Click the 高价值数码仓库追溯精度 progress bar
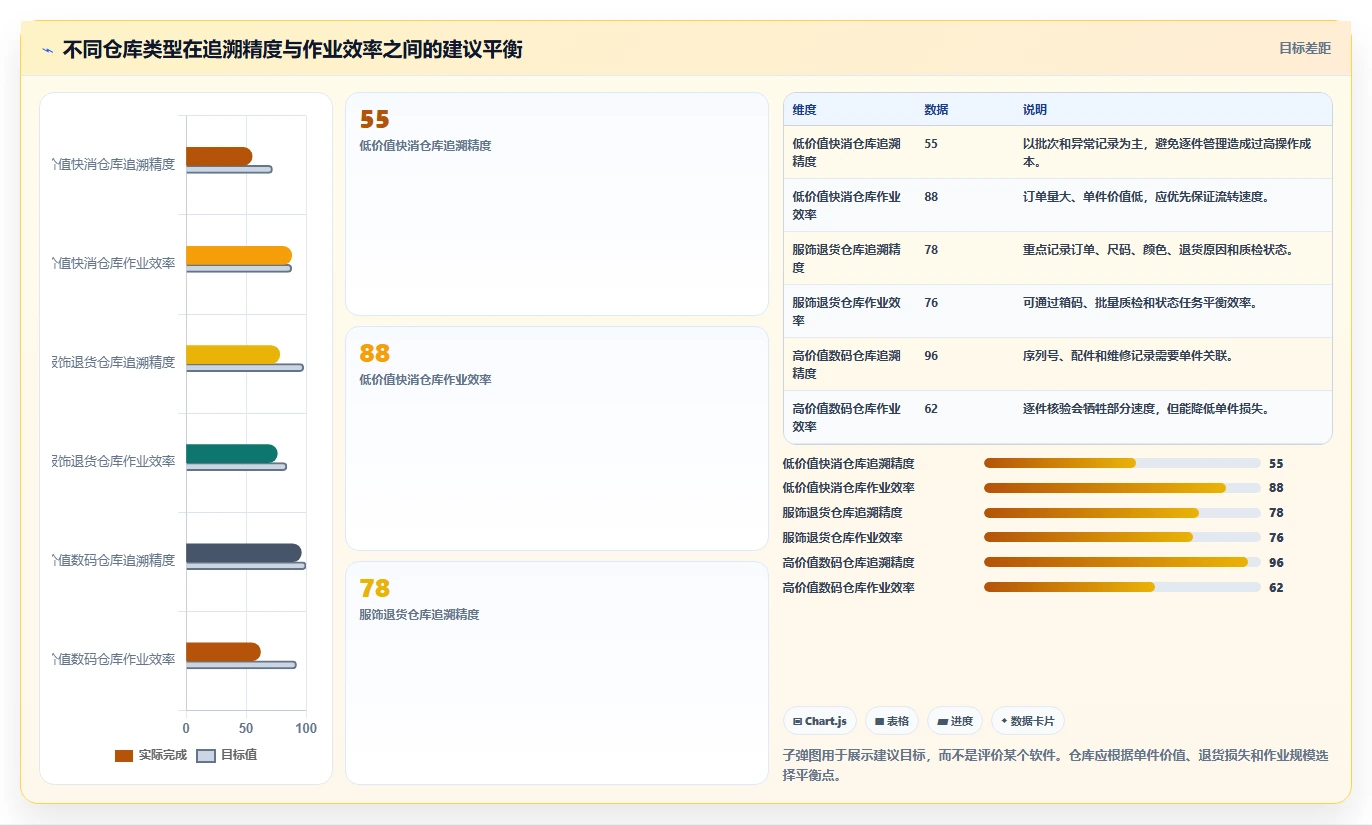The image size is (1372, 825). (1122, 562)
